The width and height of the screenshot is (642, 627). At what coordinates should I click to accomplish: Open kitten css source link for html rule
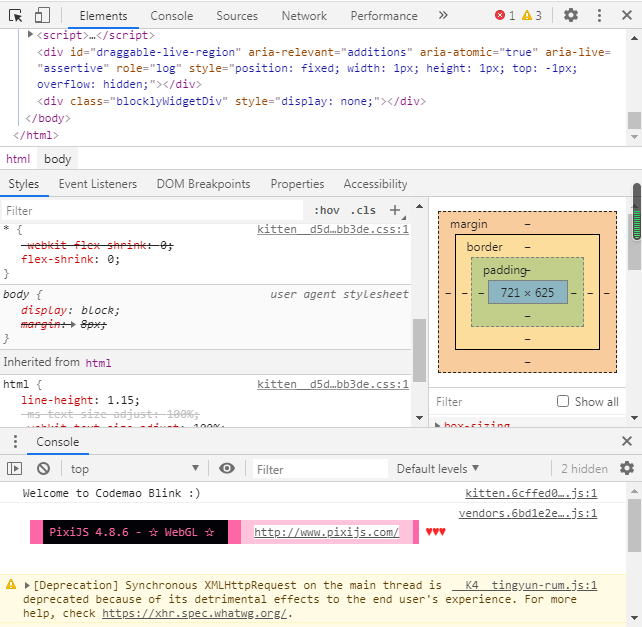pos(332,385)
